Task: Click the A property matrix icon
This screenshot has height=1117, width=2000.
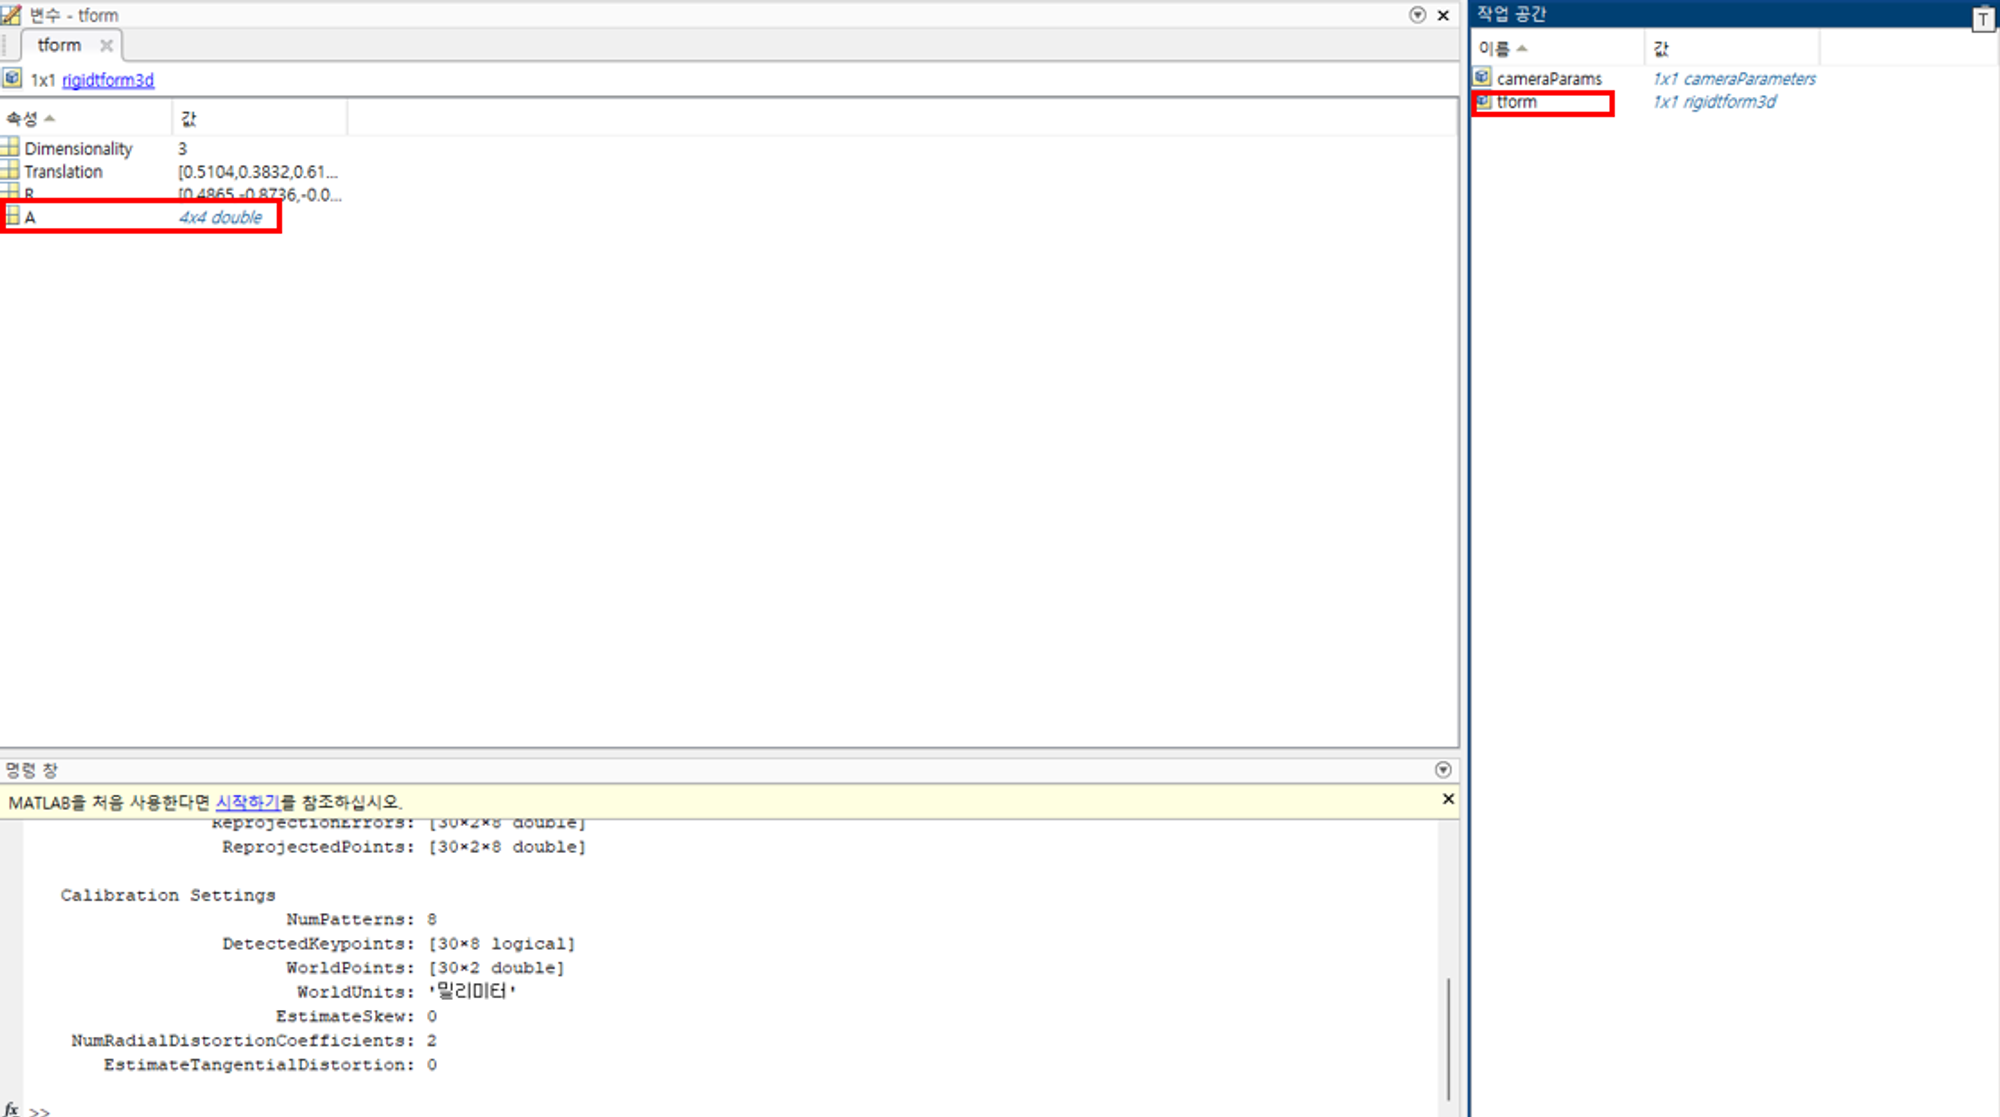Action: click(x=12, y=216)
